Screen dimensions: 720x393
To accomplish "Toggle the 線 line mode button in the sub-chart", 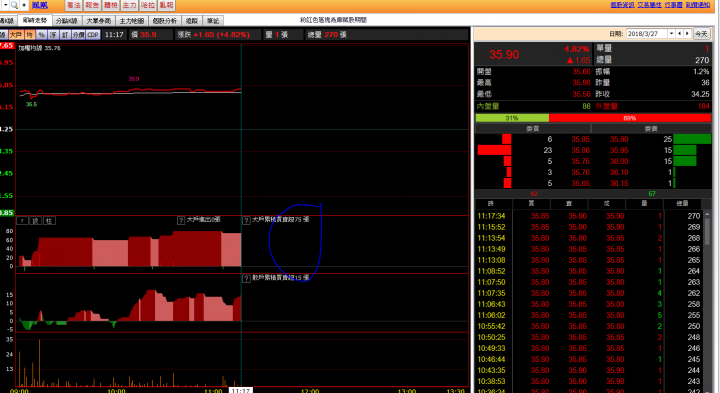I will 36,221.
